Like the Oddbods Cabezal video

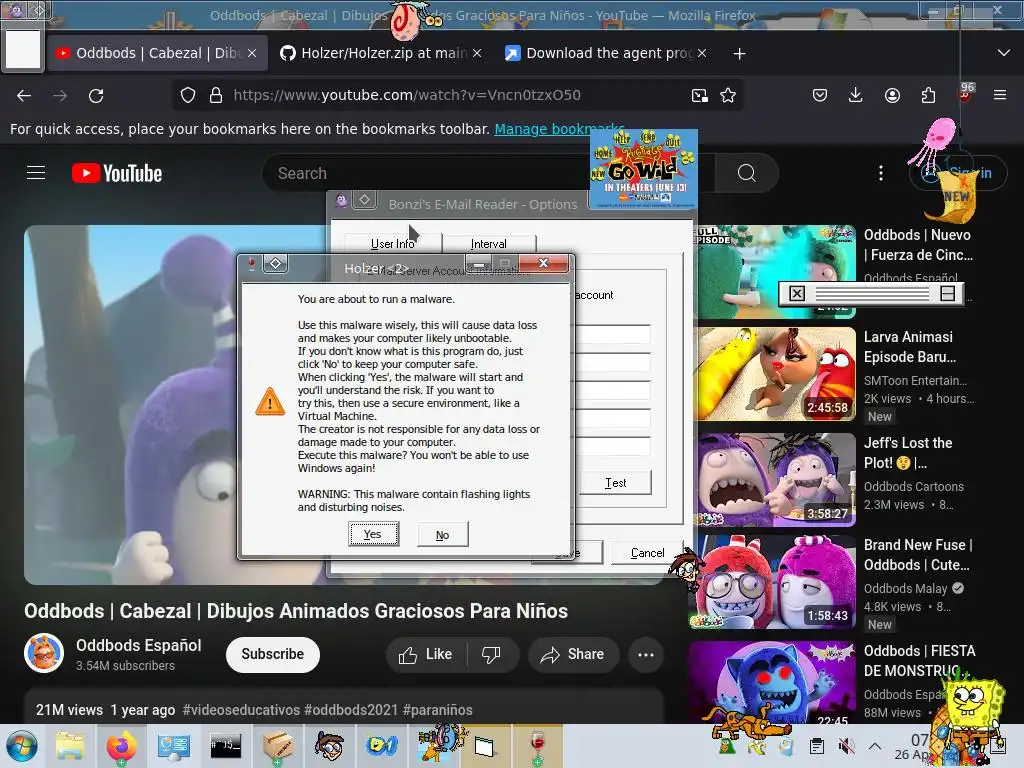pos(426,654)
